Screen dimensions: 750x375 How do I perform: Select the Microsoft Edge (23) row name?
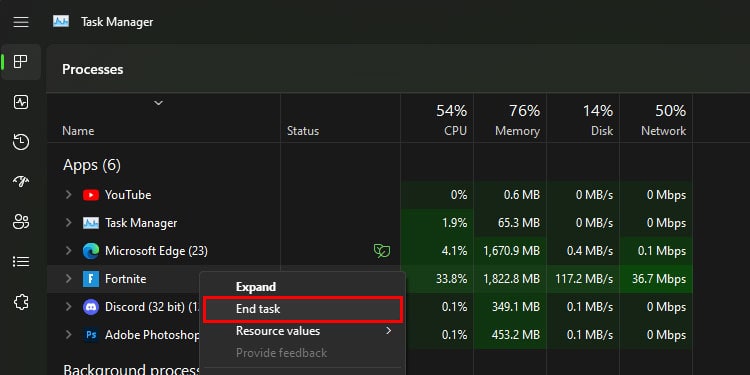coord(156,251)
